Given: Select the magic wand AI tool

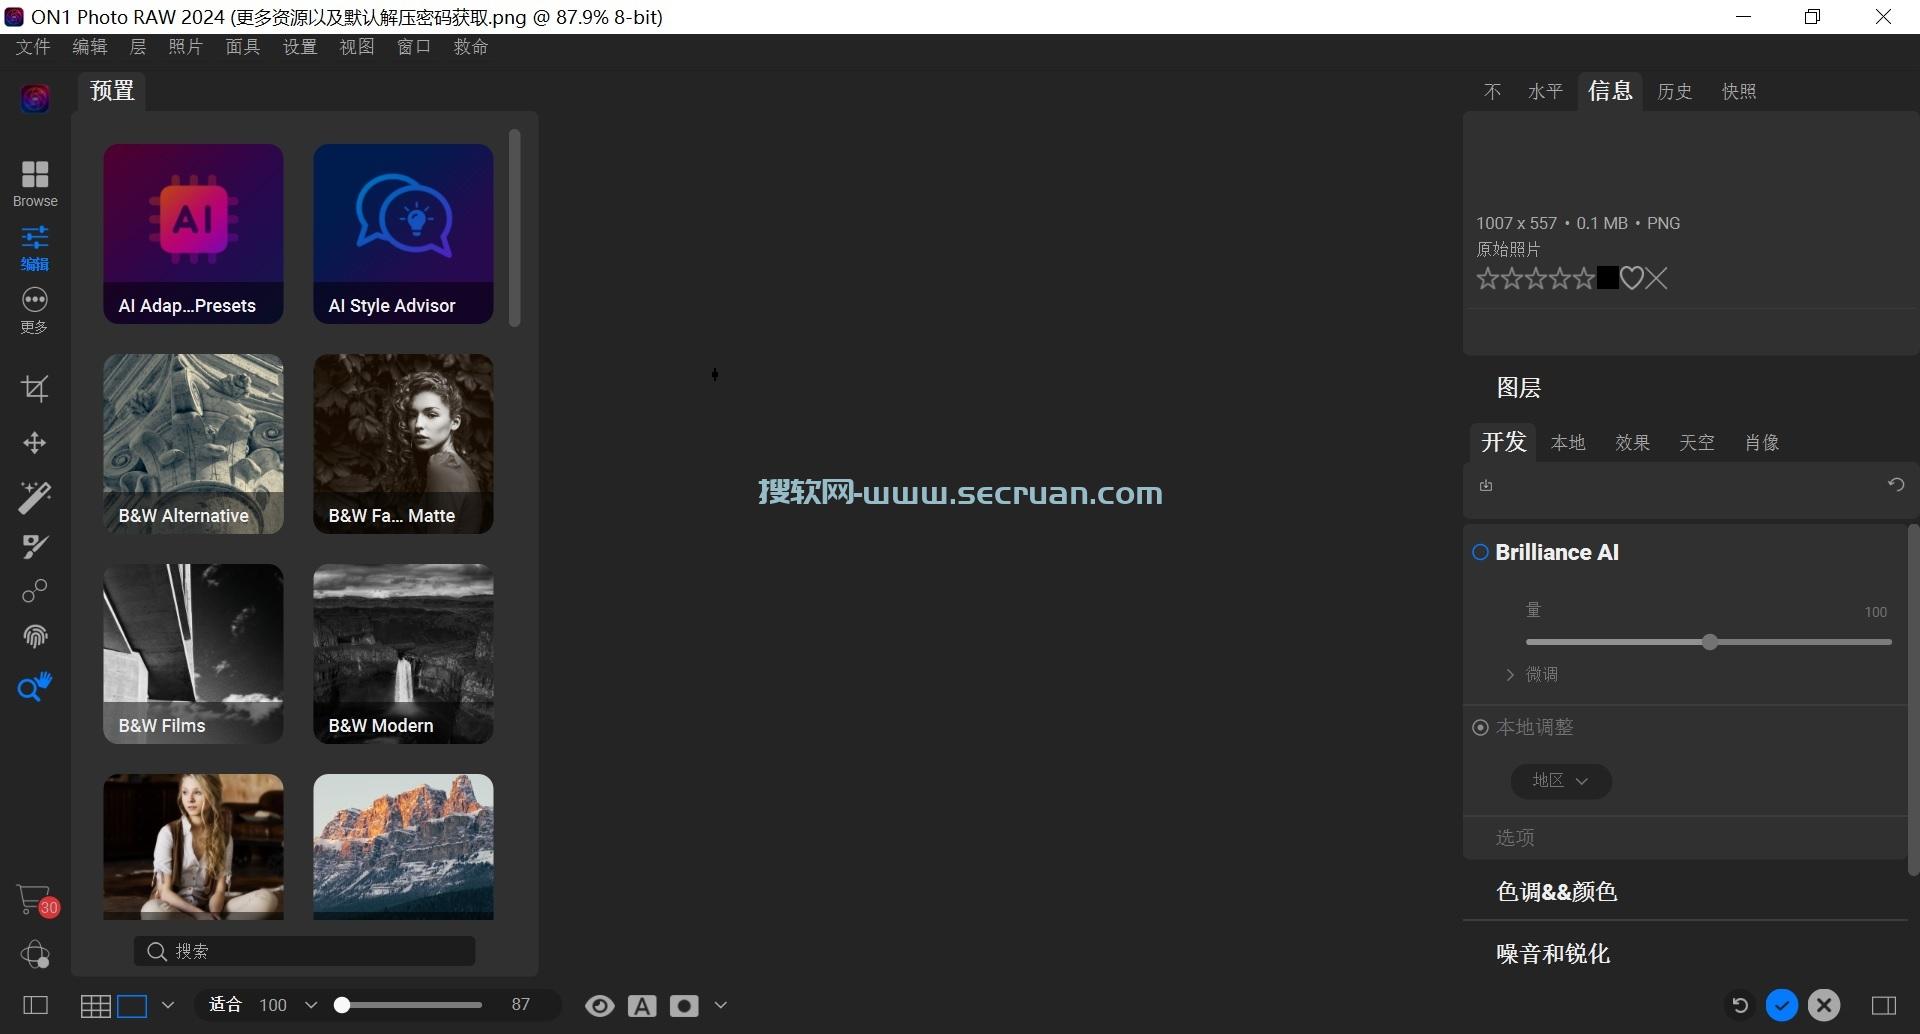Looking at the screenshot, I should click(x=35, y=497).
